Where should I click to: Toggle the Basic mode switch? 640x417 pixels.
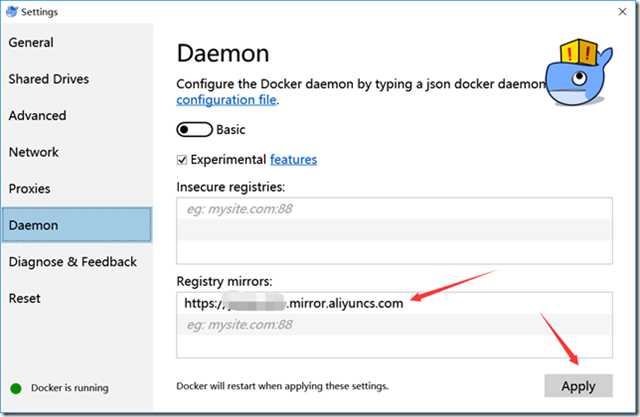point(194,130)
